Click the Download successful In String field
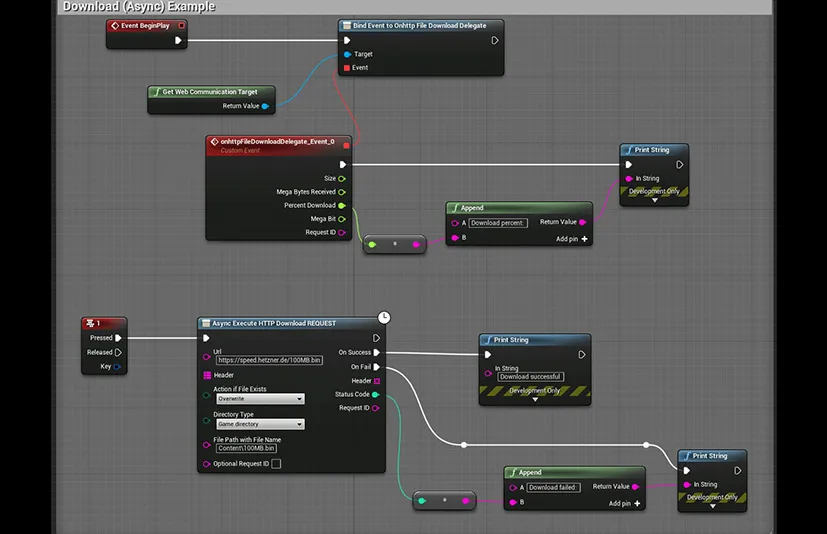827x534 pixels. pyautogui.click(x=530, y=377)
